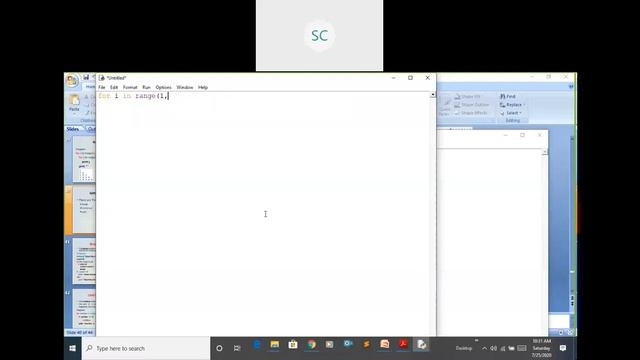Click Shape Fill in PowerPoint ribbon

pyautogui.click(x=468, y=96)
